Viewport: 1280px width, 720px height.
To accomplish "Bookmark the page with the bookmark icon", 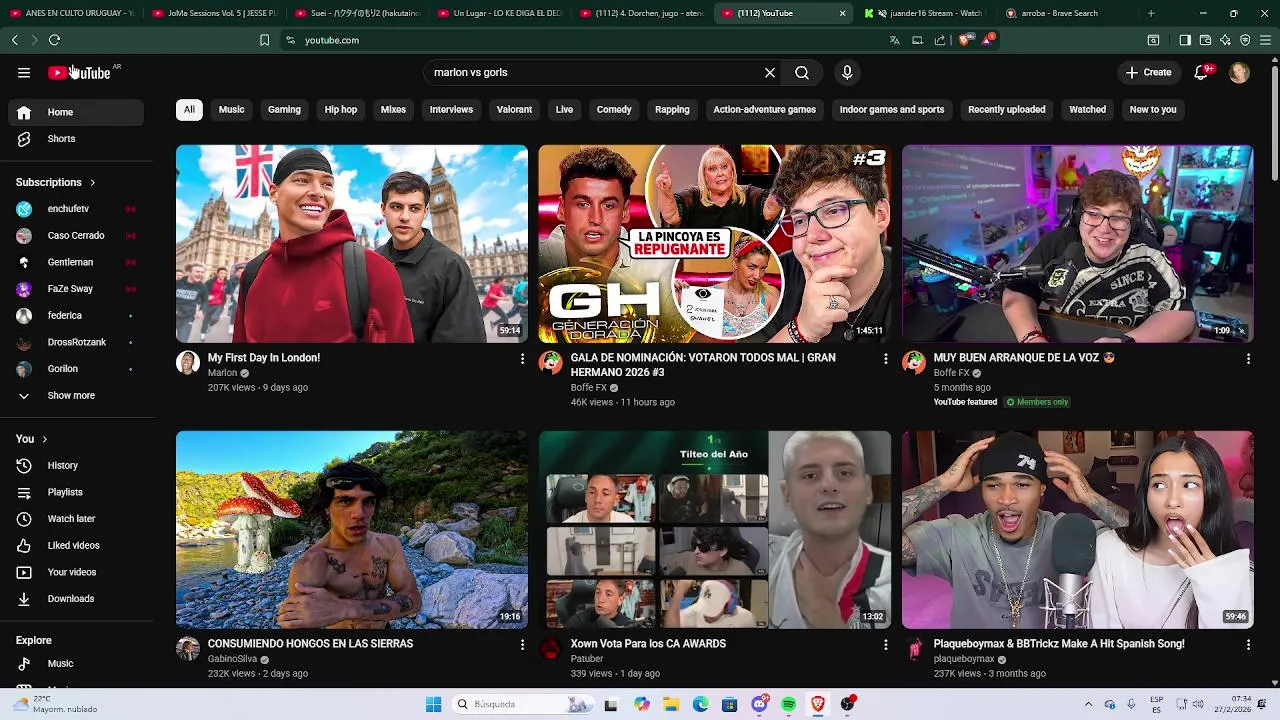I will point(264,40).
